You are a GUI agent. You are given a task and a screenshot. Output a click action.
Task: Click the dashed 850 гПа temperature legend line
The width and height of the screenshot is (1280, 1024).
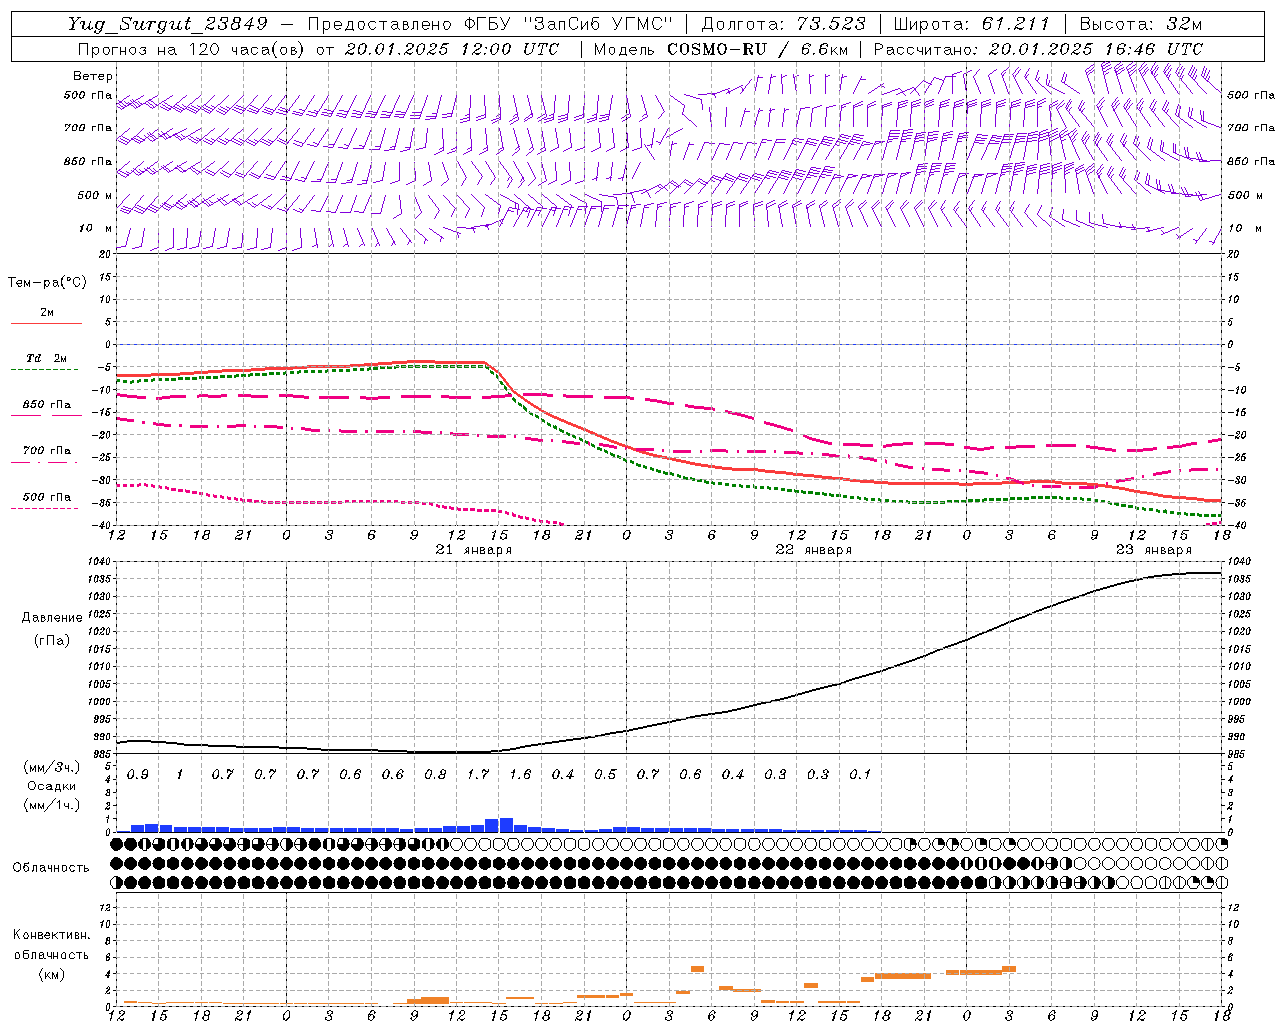click(x=44, y=415)
